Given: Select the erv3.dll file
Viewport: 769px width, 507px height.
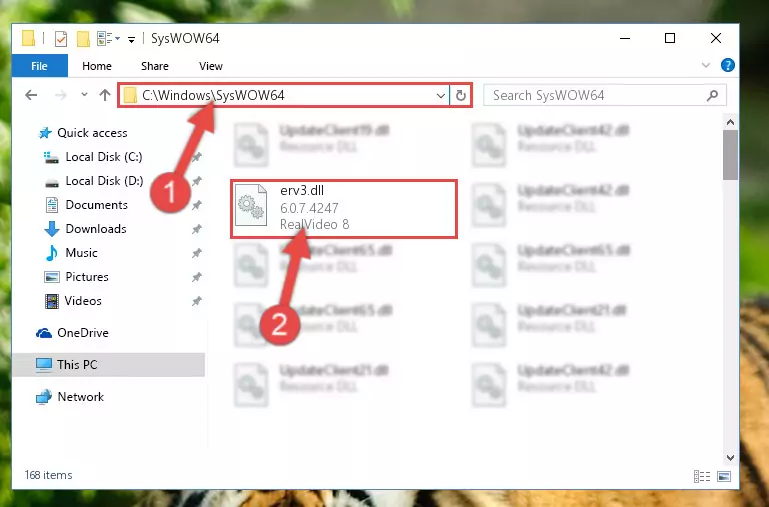Looking at the screenshot, I should [344, 209].
